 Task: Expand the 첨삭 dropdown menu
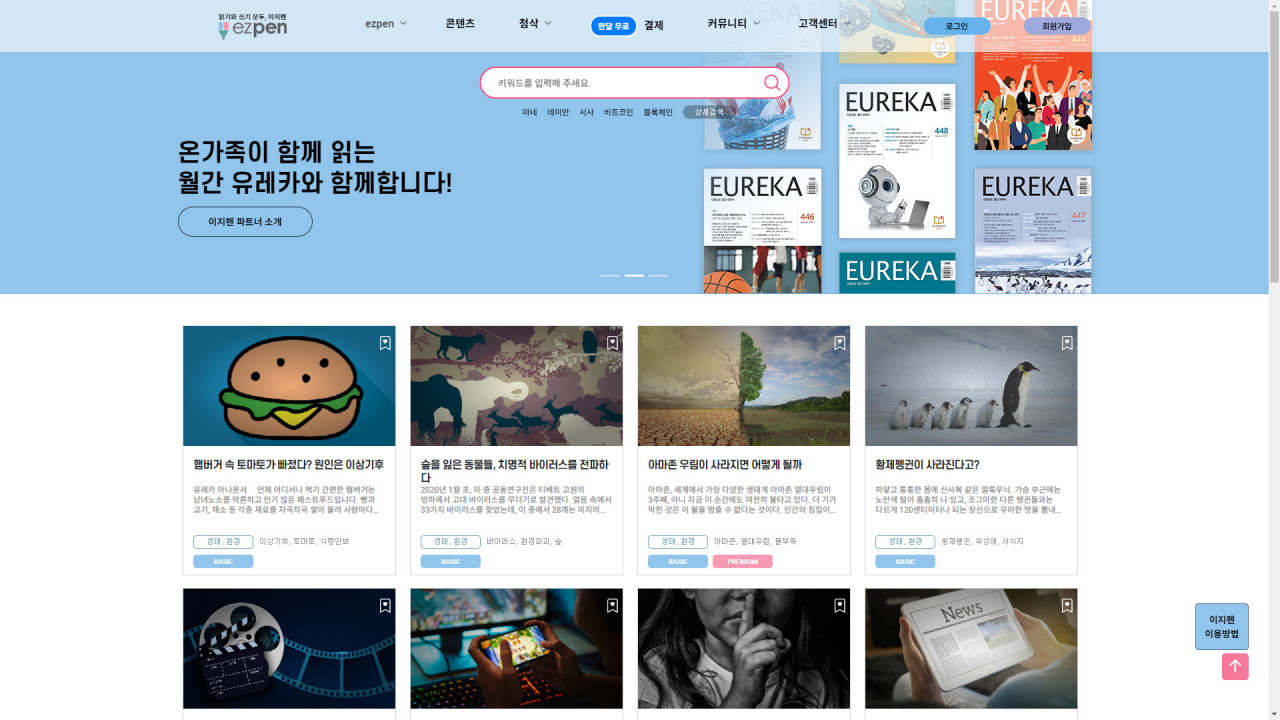point(535,24)
